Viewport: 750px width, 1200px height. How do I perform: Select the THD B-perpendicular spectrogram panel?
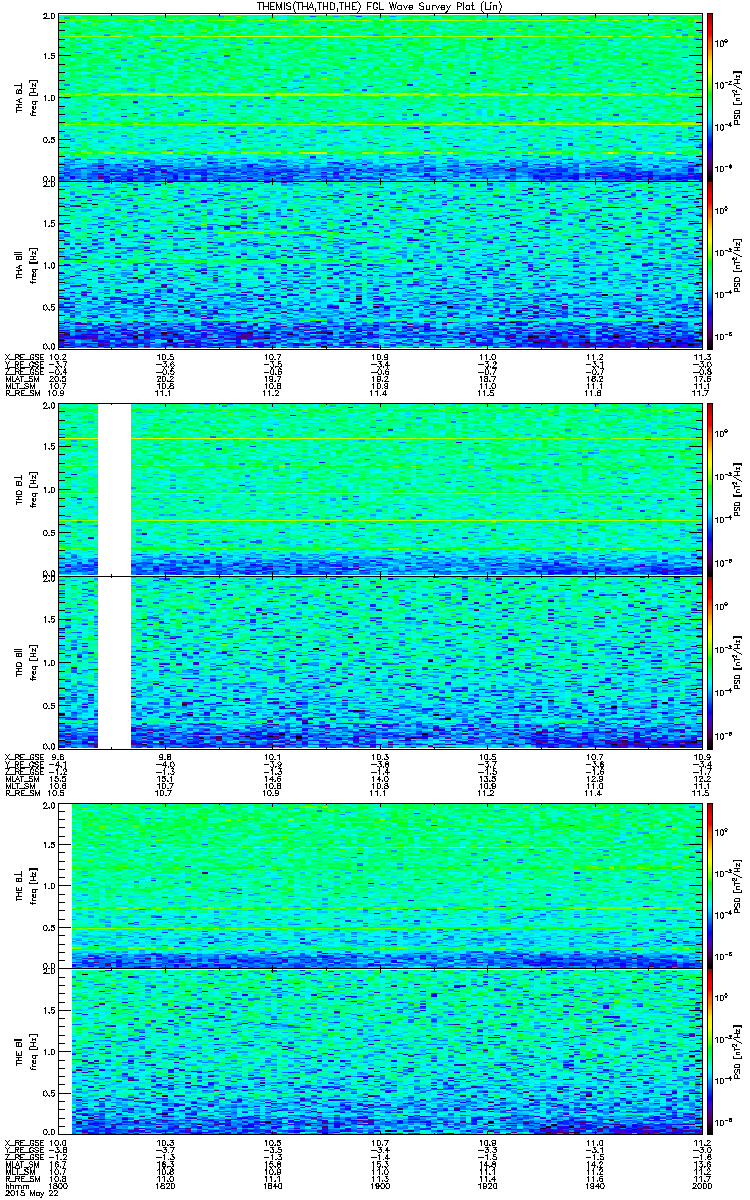(x=380, y=490)
